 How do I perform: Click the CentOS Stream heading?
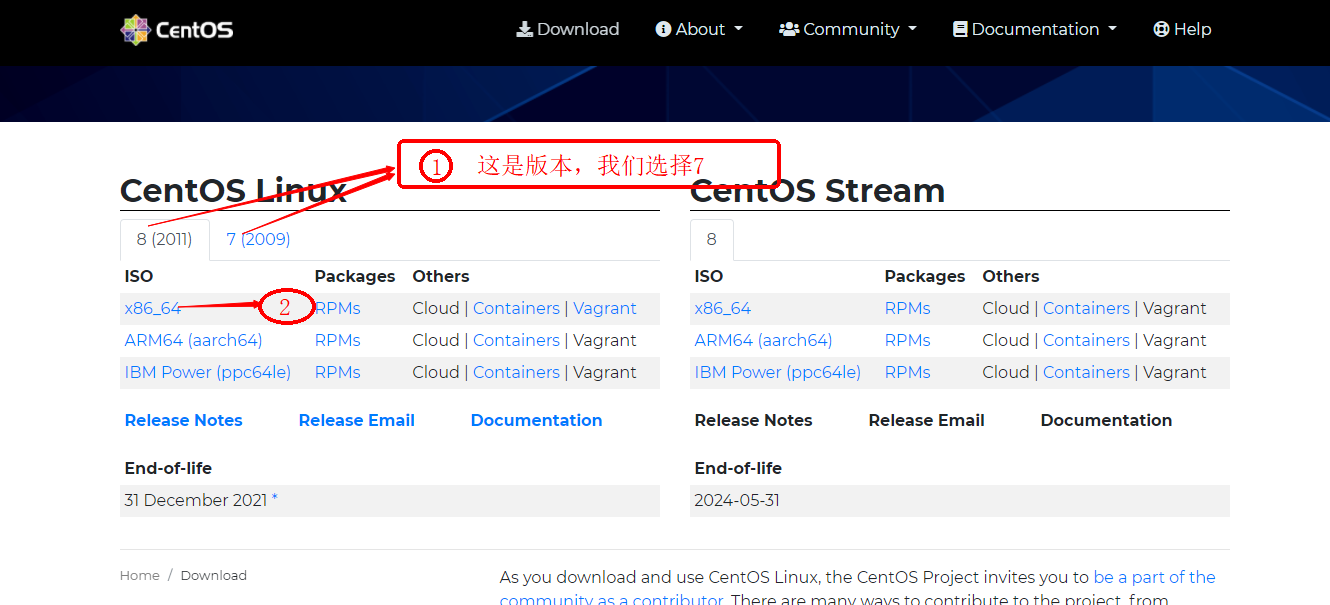pyautogui.click(x=817, y=190)
